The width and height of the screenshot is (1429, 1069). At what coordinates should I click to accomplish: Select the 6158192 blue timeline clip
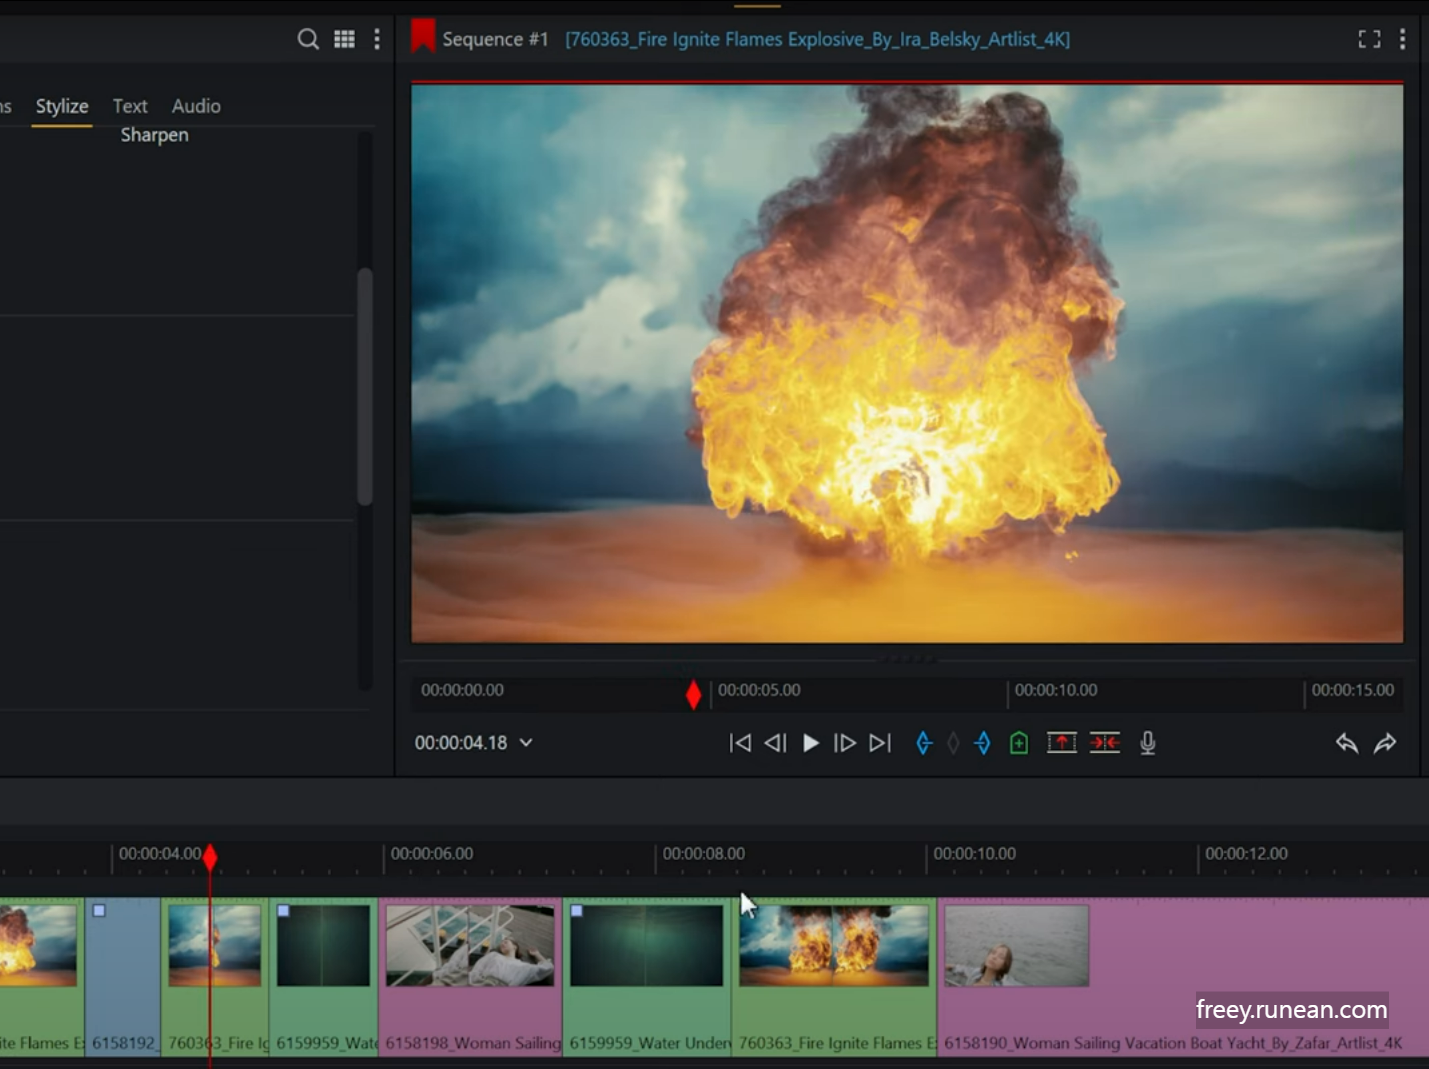(x=123, y=978)
